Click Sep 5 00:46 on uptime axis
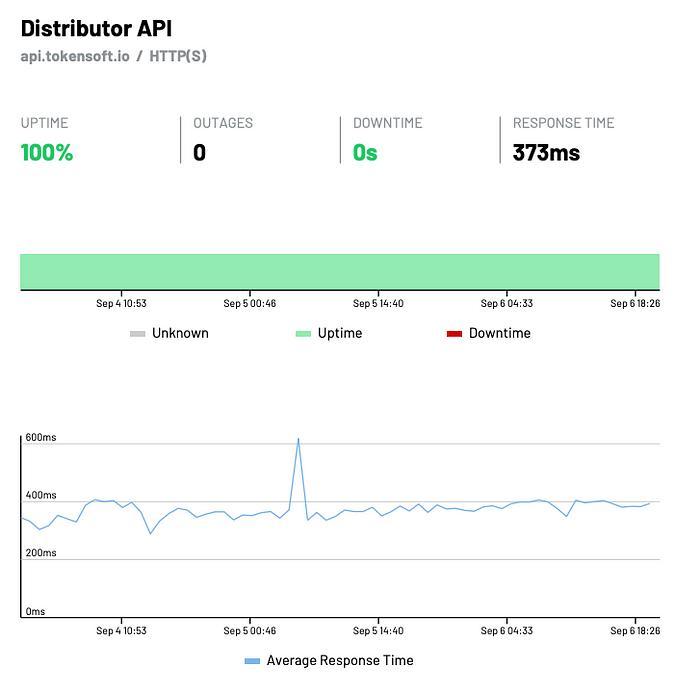This screenshot has width=700, height=687. [250, 303]
